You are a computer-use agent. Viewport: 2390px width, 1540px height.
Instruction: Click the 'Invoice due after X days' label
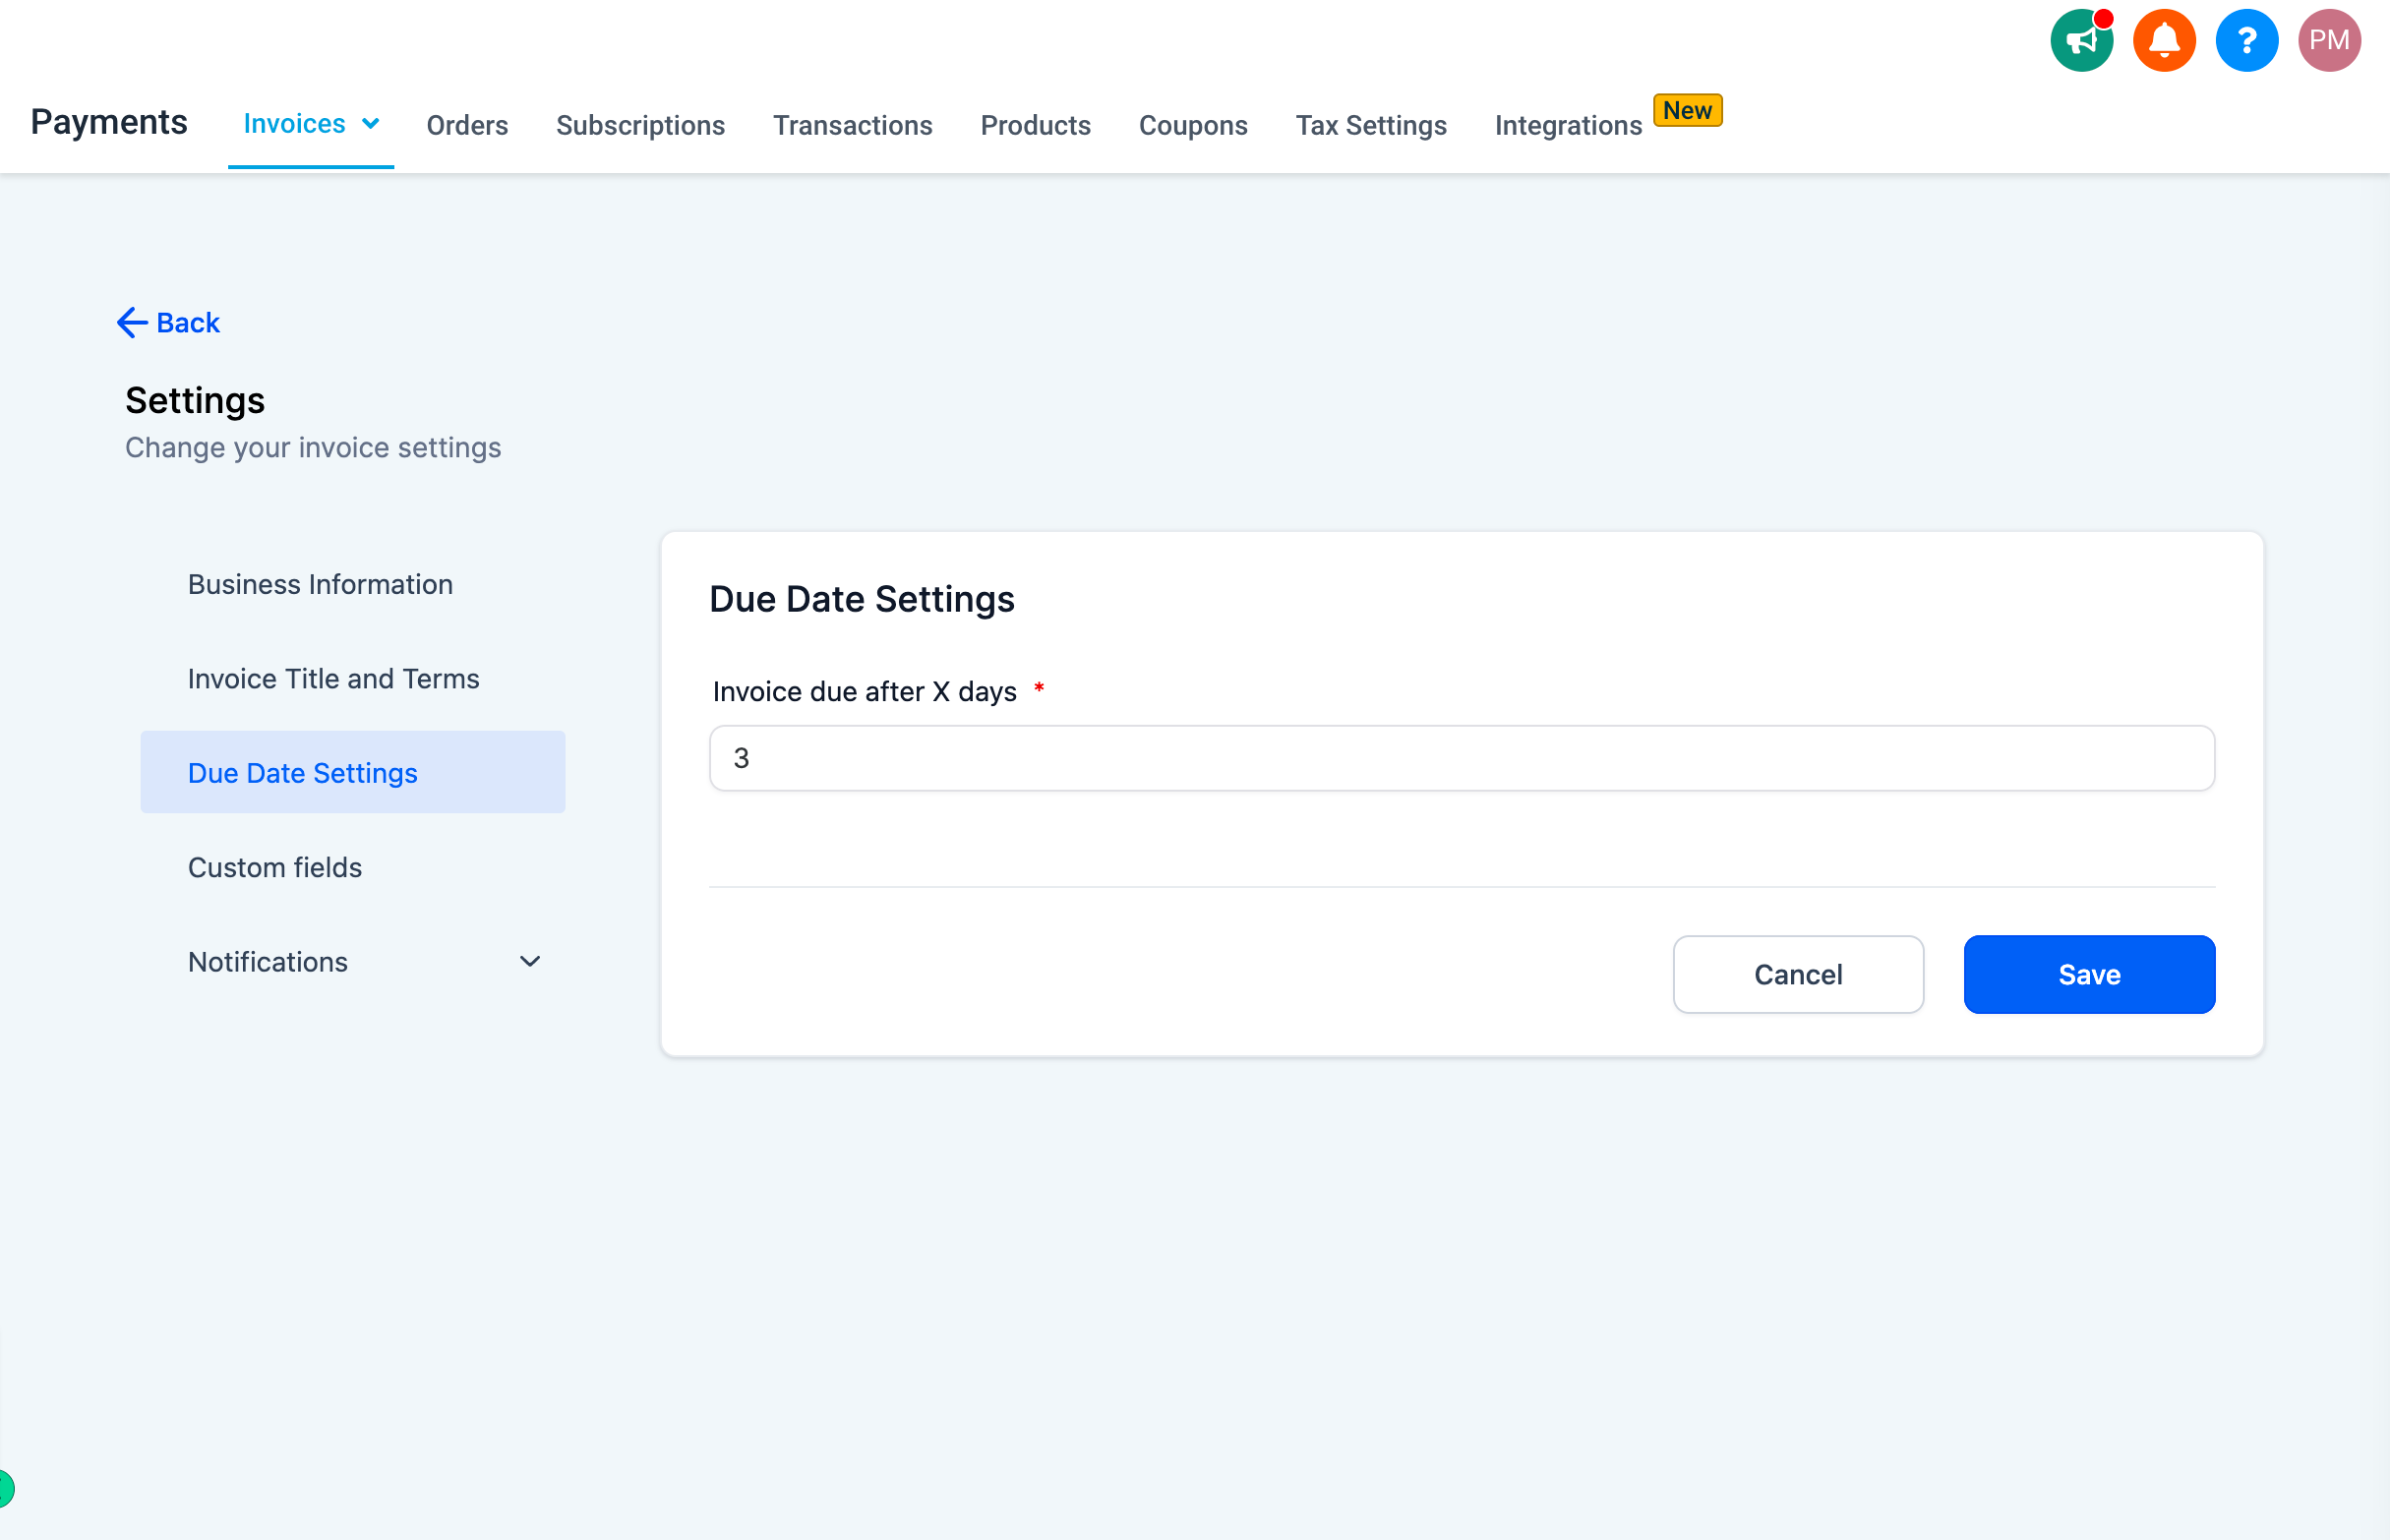(x=864, y=691)
